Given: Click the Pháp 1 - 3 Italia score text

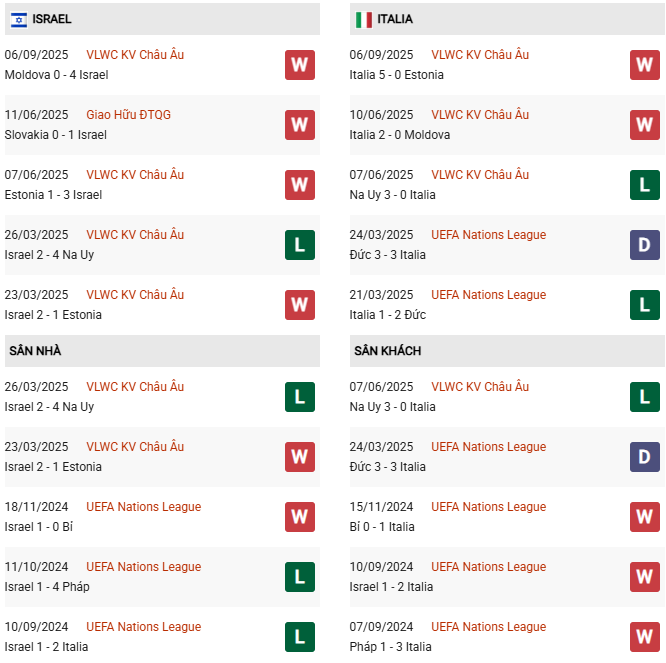Looking at the screenshot, I should (x=391, y=647).
